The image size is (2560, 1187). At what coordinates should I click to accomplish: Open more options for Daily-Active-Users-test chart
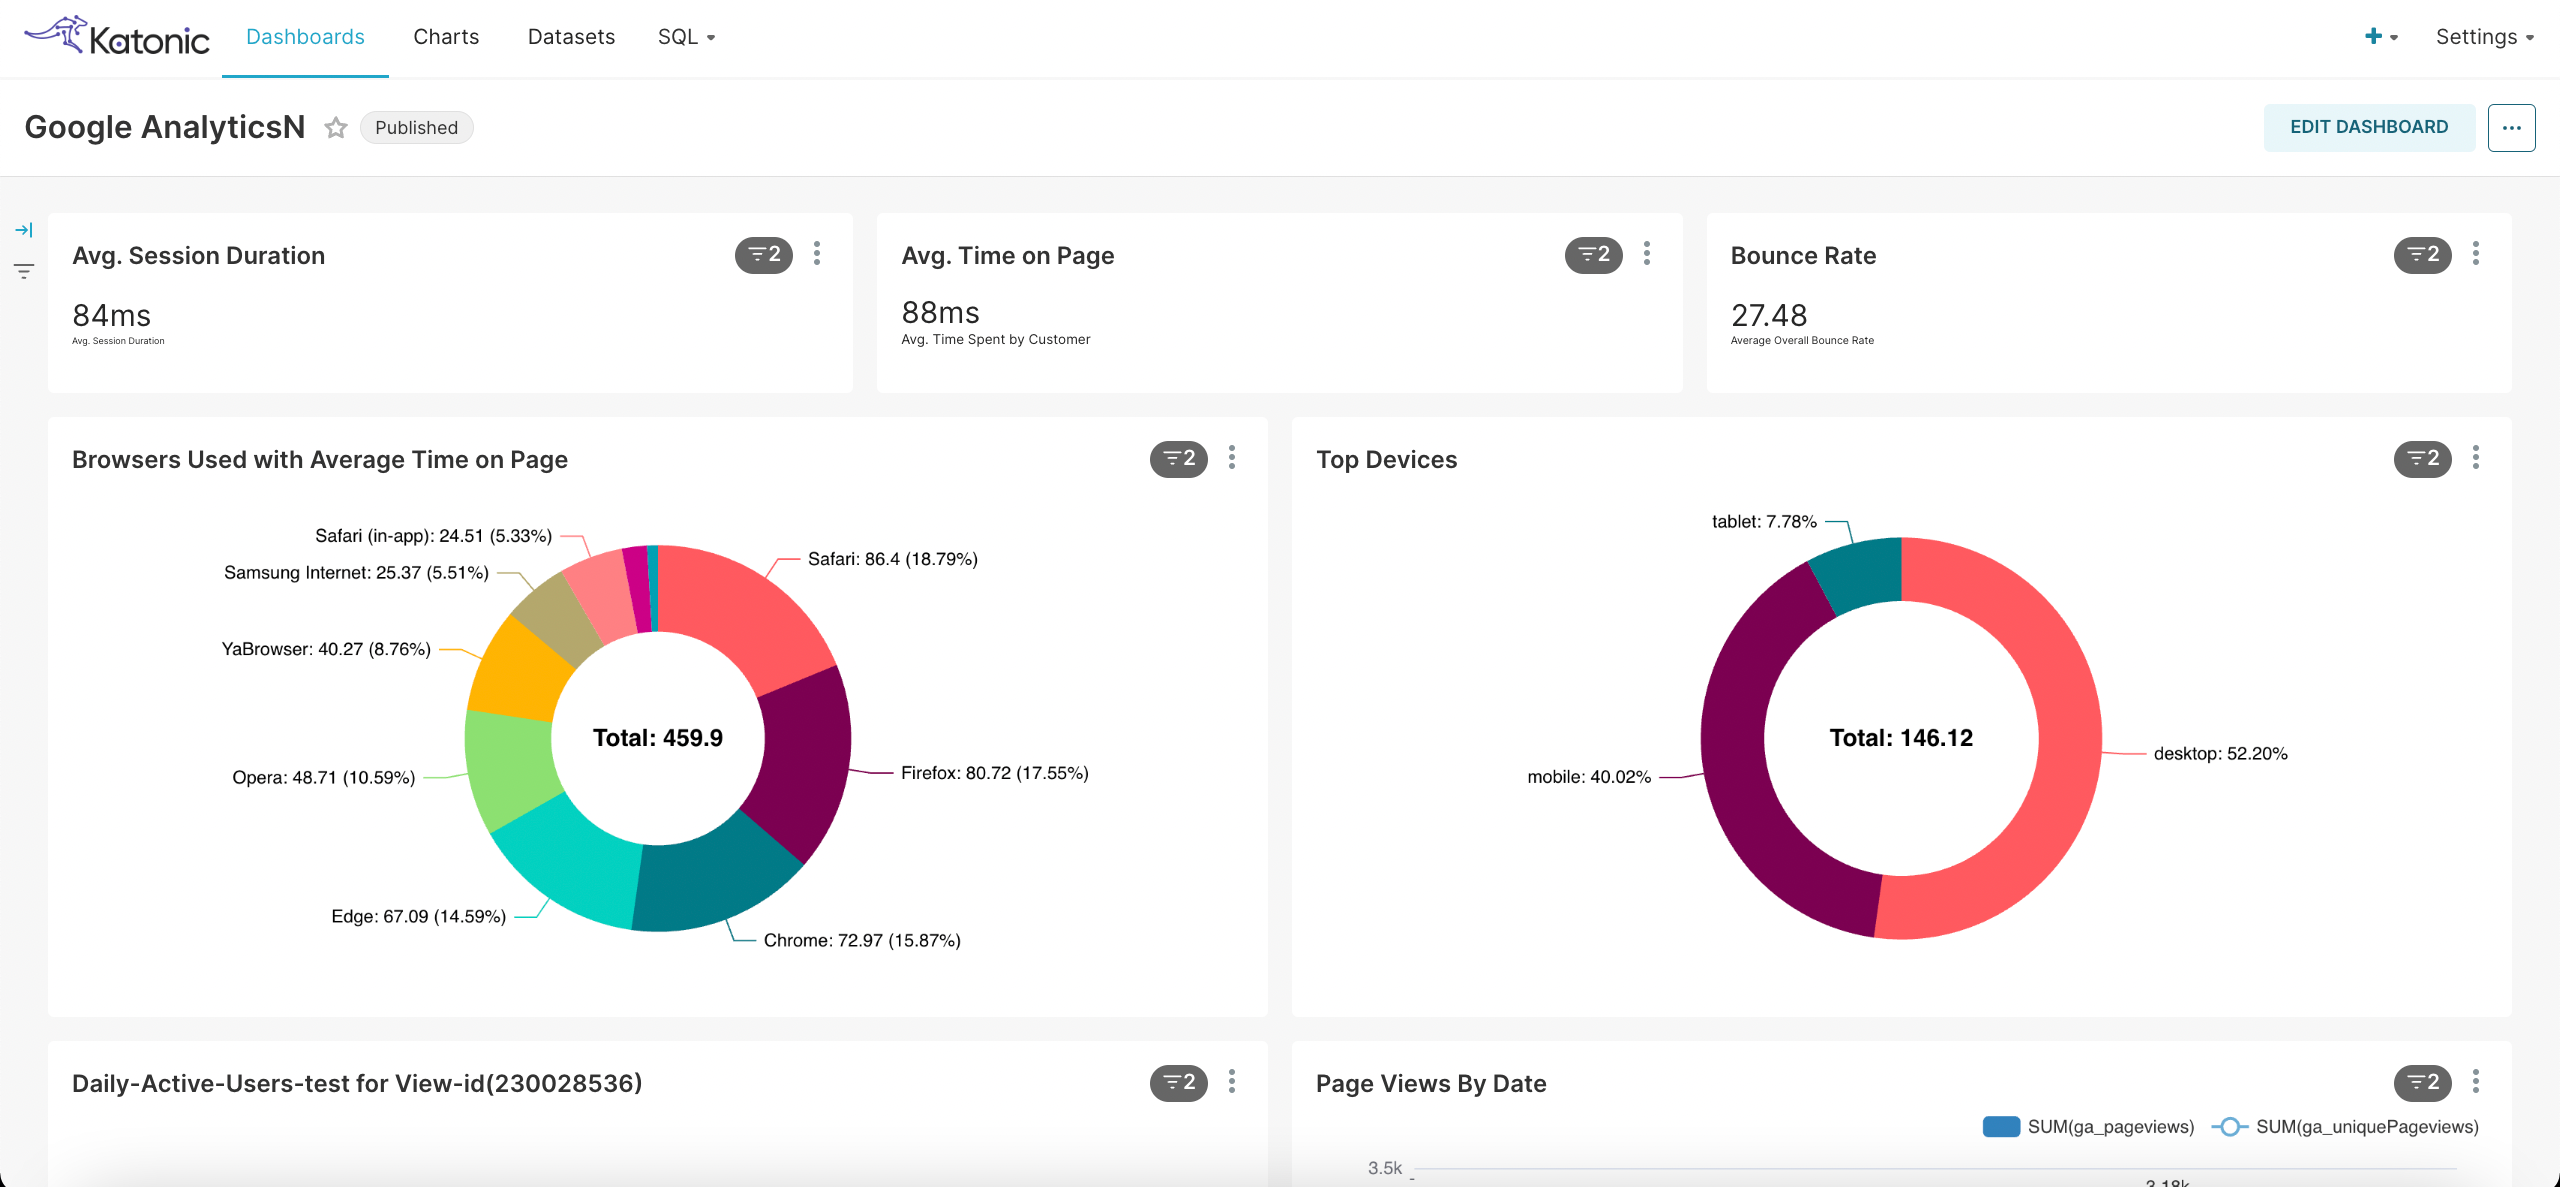(x=1232, y=1082)
